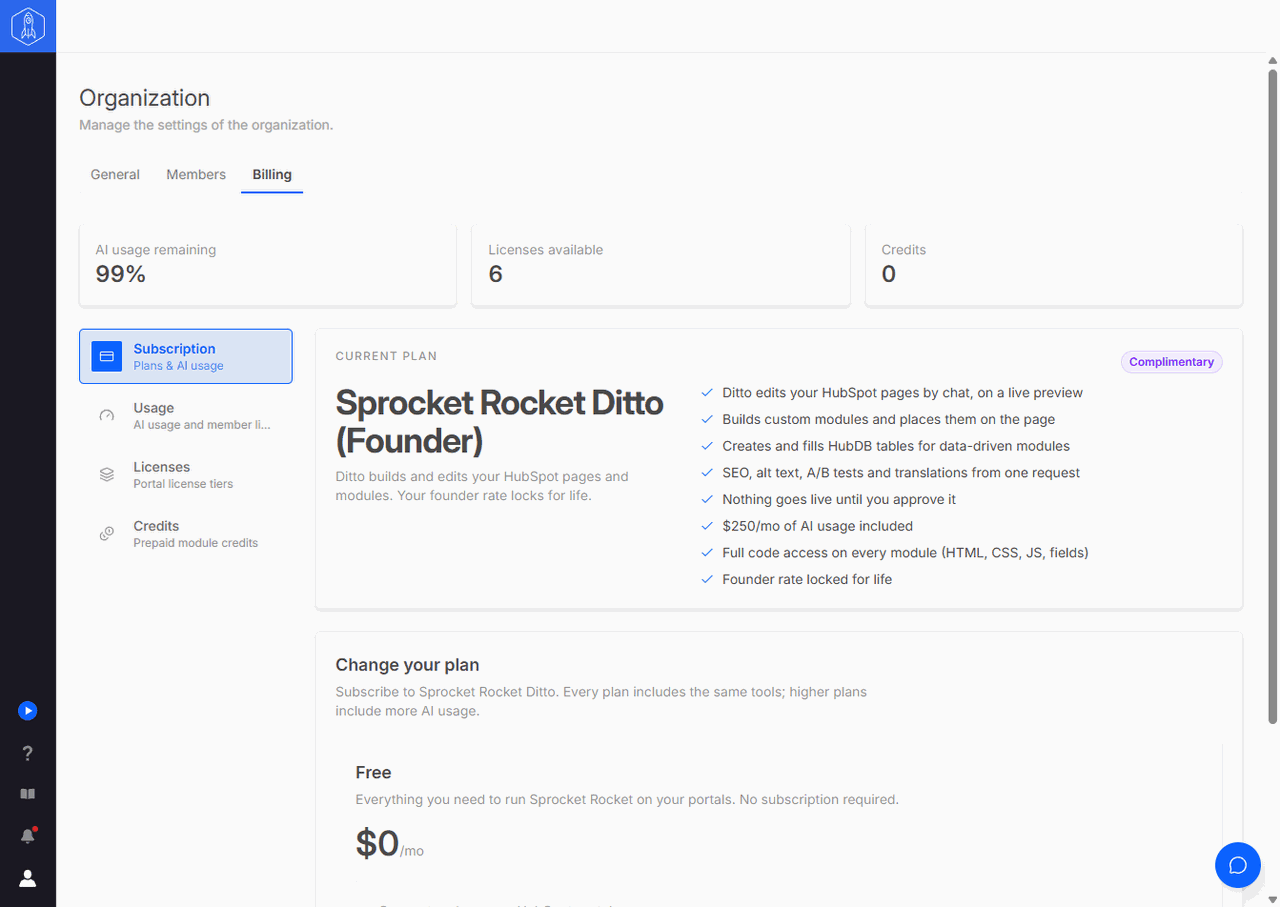Click the Organization page heading
Viewport: 1280px width, 907px height.
tap(145, 98)
